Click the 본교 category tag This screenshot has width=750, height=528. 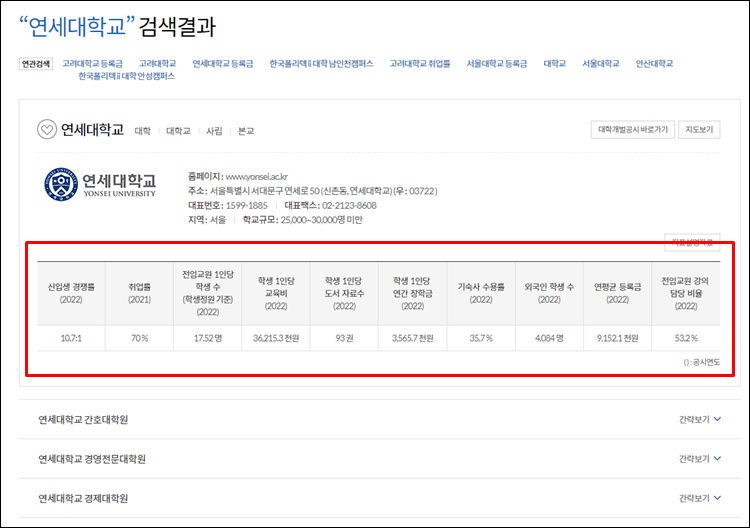coord(246,131)
